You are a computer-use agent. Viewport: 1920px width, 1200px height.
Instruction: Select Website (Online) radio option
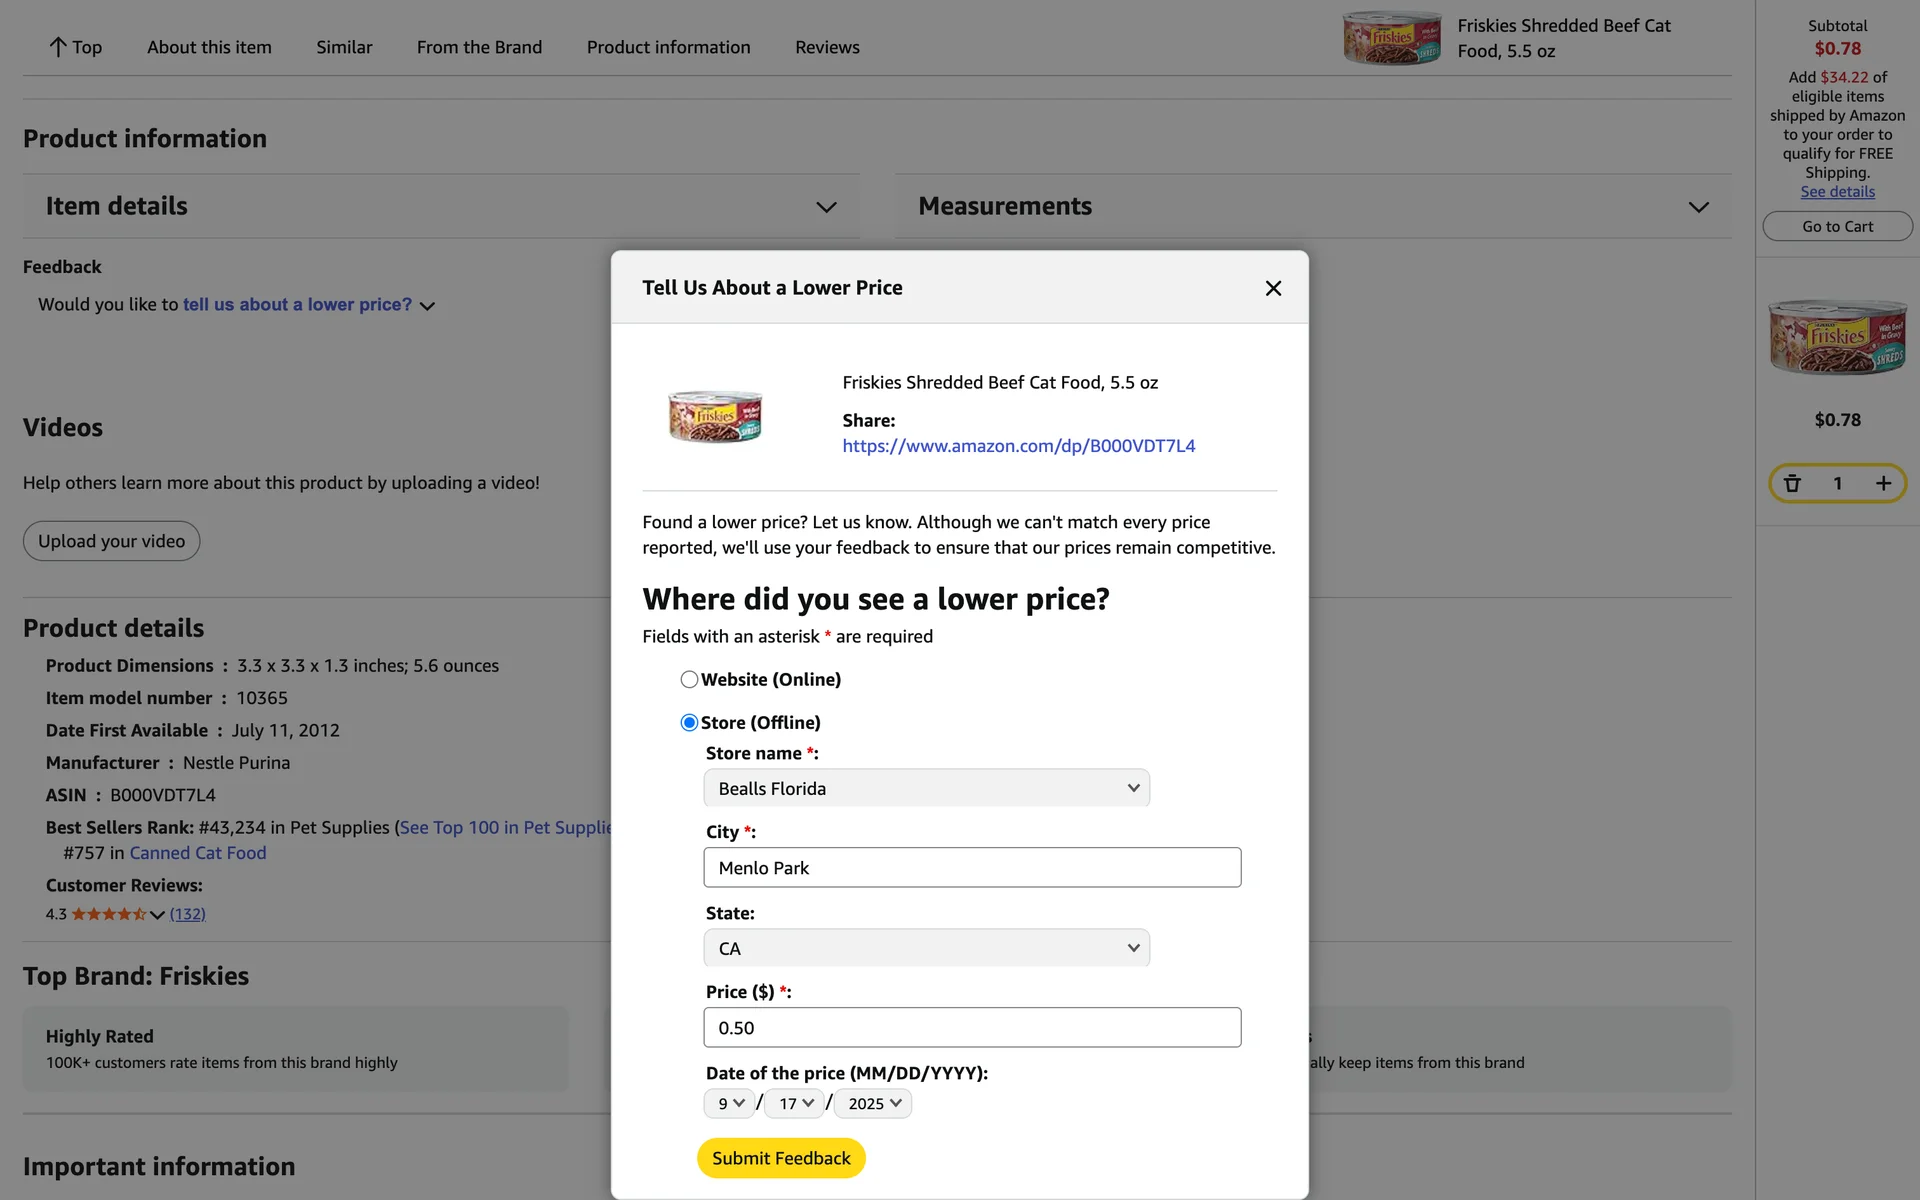(x=689, y=680)
